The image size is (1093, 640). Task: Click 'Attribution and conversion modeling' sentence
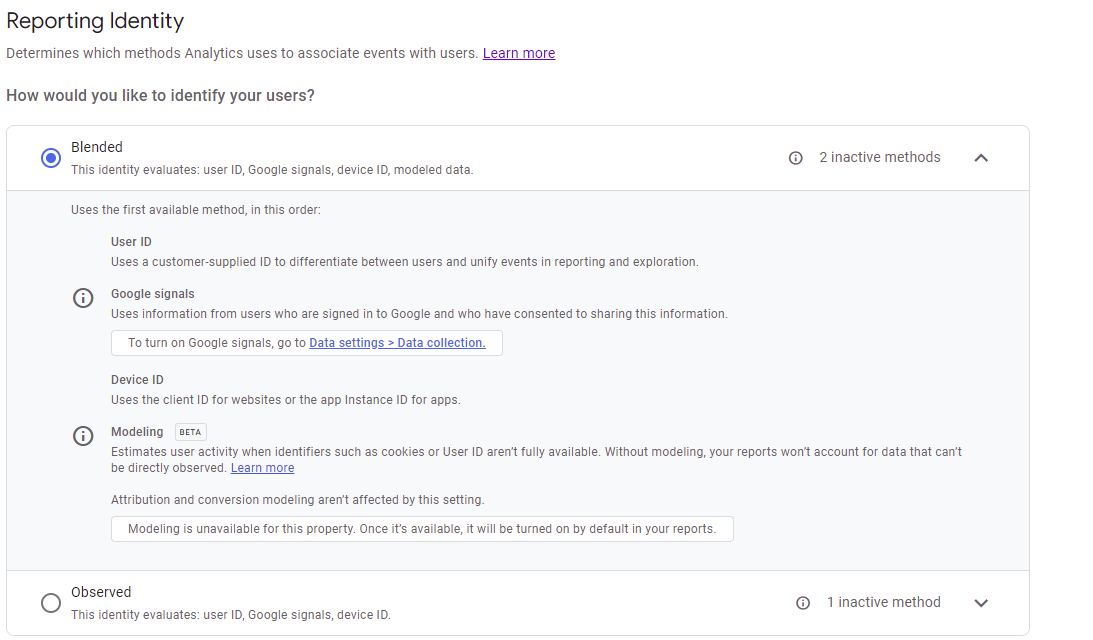pyautogui.click(x=298, y=500)
